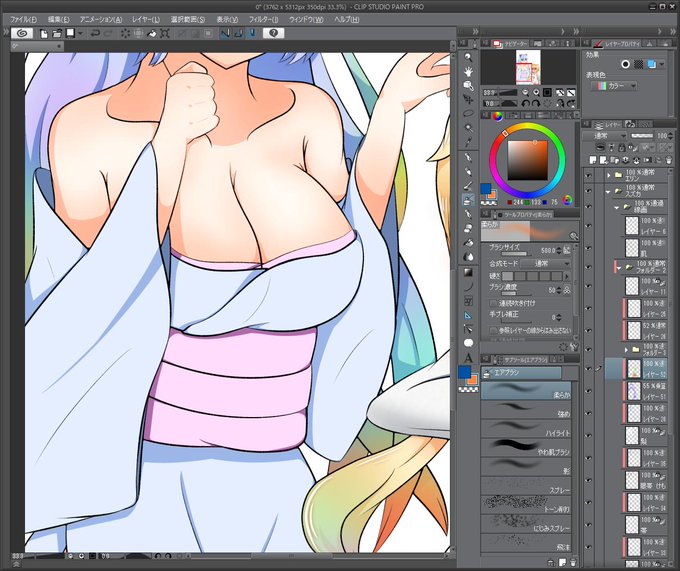680x571 pixels.
Task: Toggle visibility of レイヤー 51
Action: (x=588, y=391)
